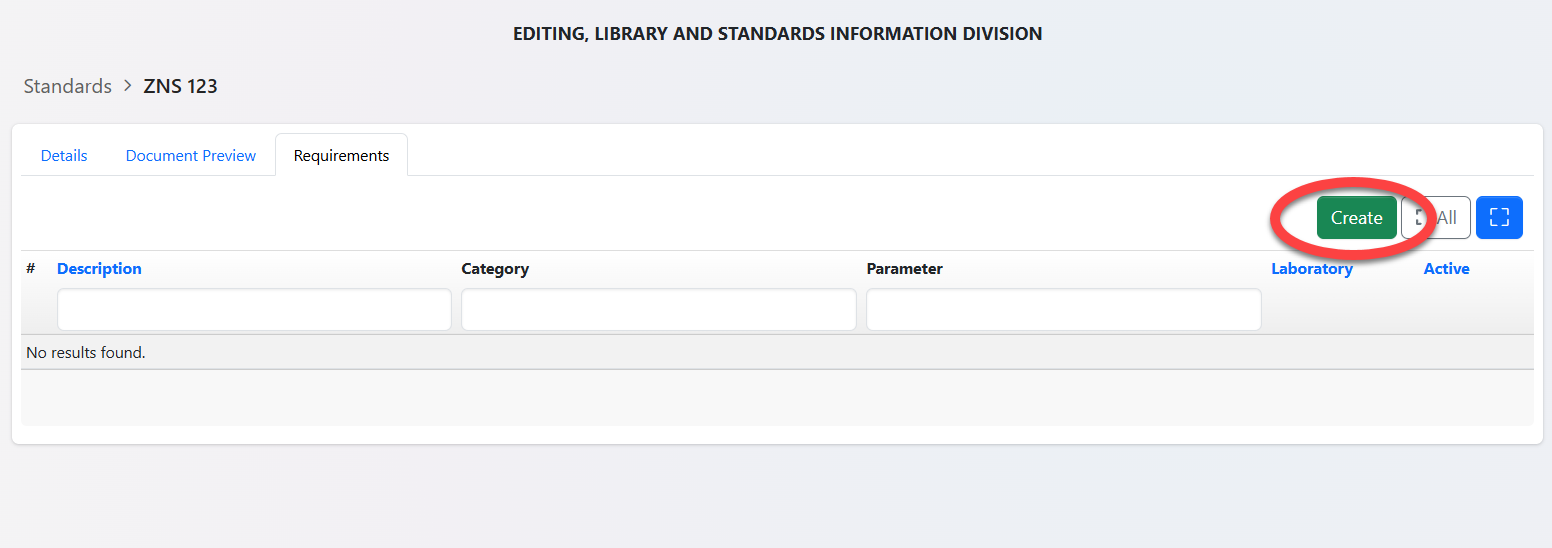
Task: Click the Editing, Library and Standards heading
Action: (x=777, y=34)
